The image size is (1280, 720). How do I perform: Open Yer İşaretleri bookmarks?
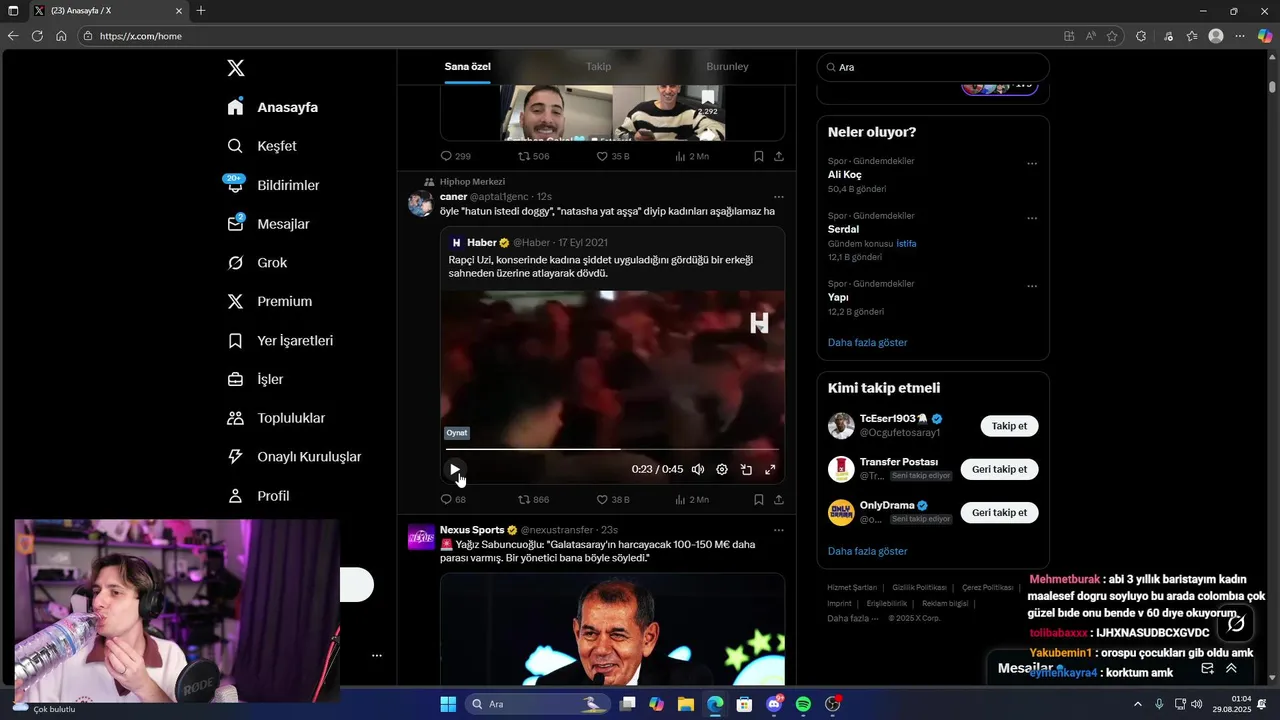click(x=281, y=341)
